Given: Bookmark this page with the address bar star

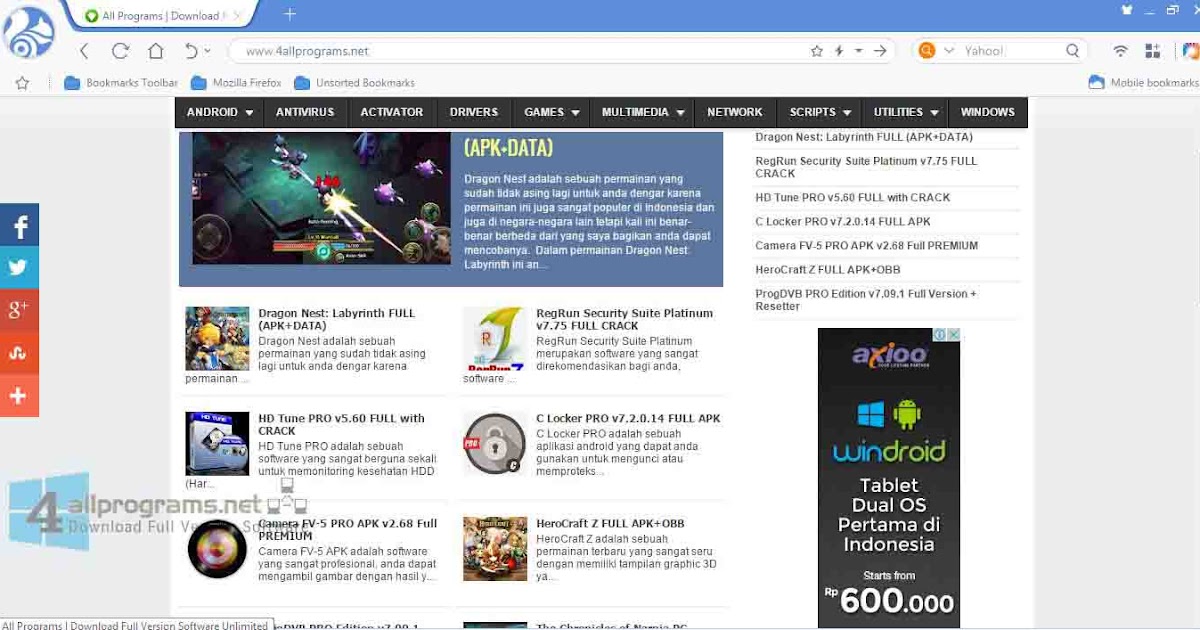Looking at the screenshot, I should click(817, 51).
